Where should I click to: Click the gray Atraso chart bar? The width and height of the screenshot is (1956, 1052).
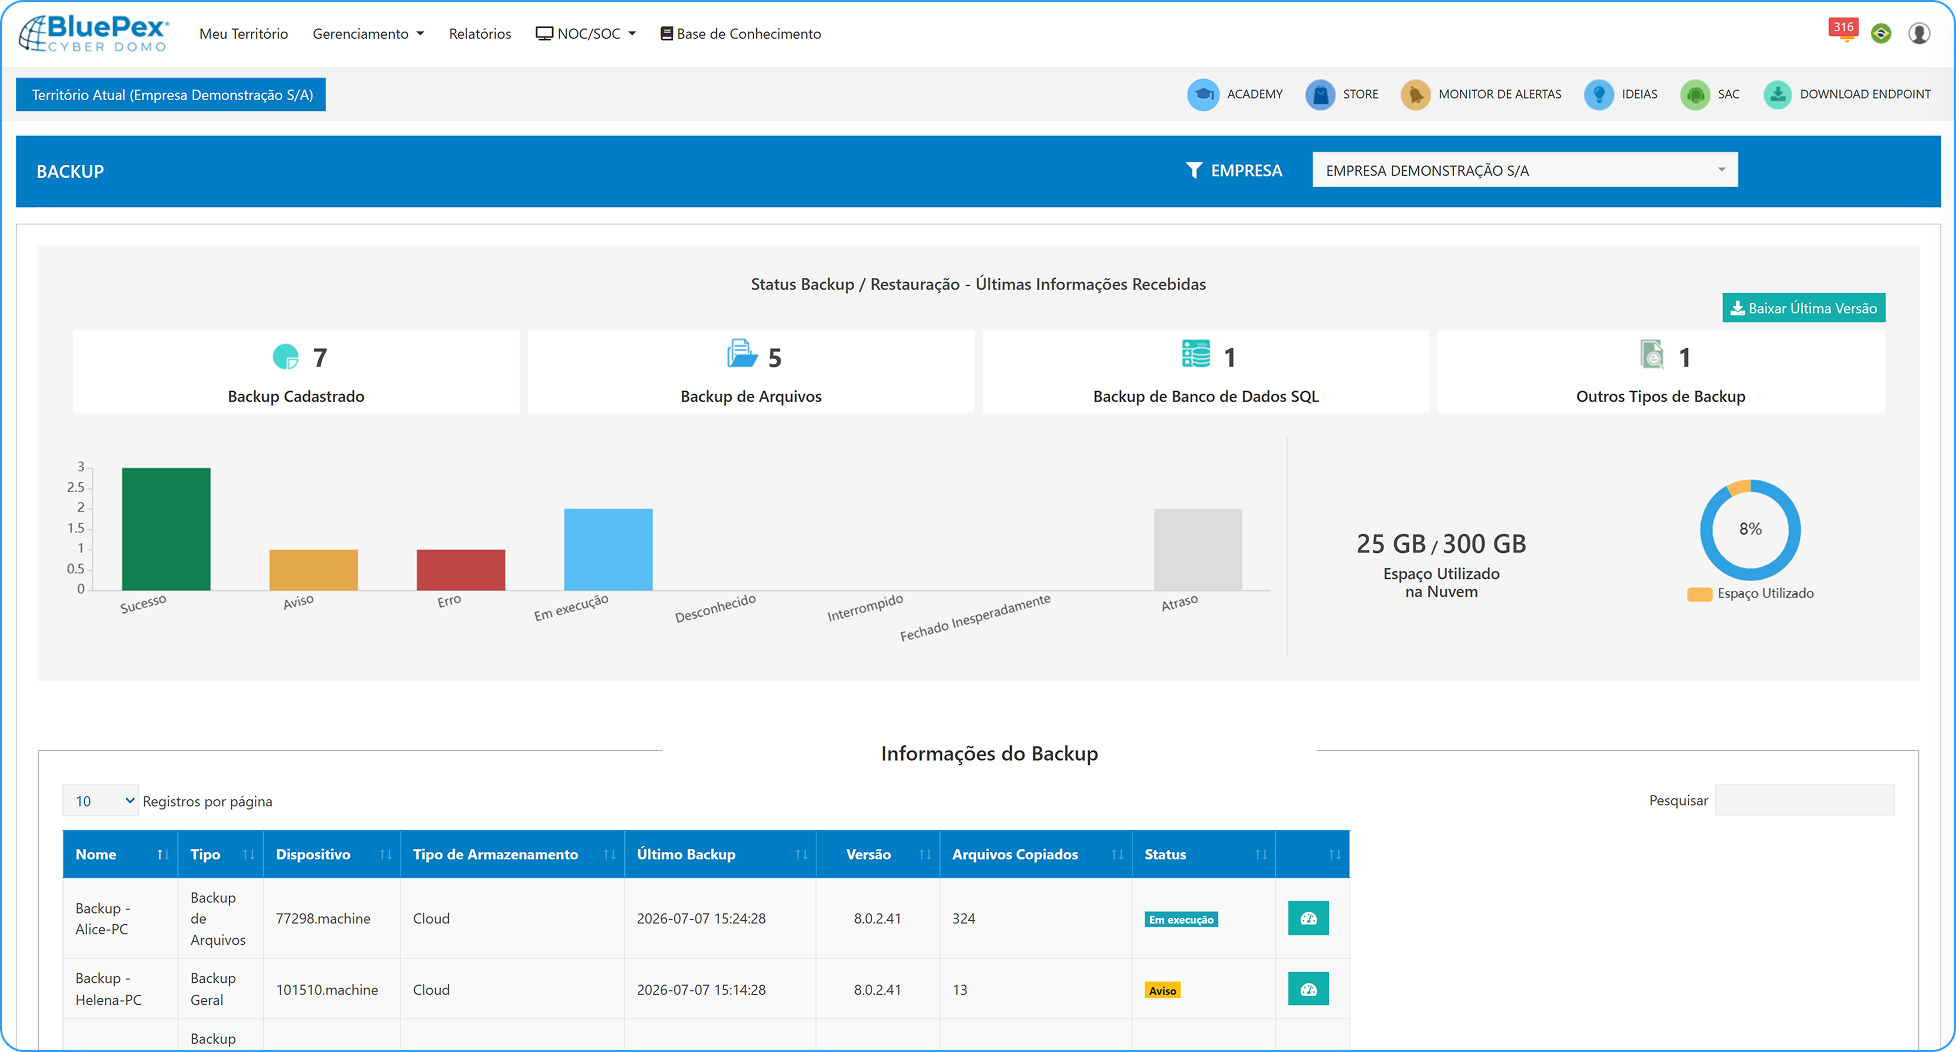point(1198,549)
